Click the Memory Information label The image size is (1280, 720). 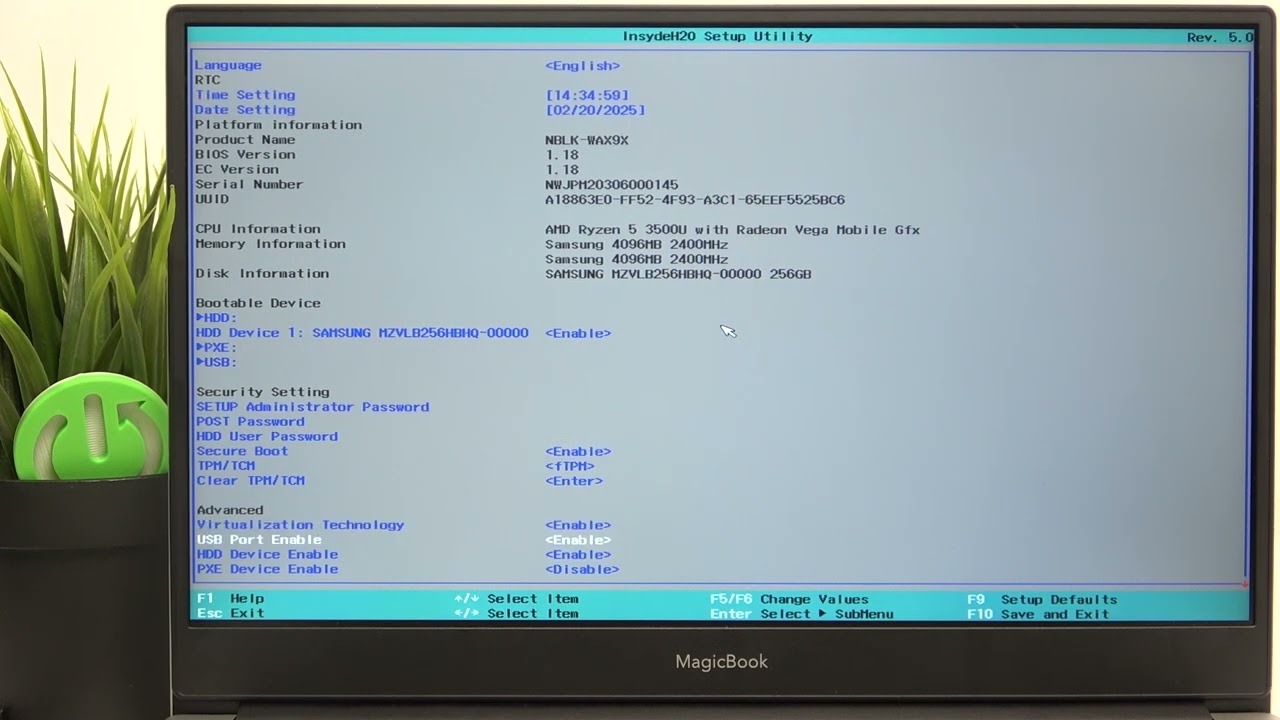(x=270, y=244)
